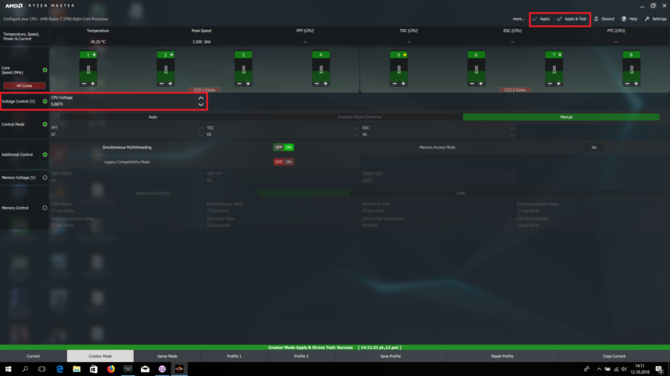Increase core 2 speed with plus button
The width and height of the screenshot is (670, 376).
[170, 84]
